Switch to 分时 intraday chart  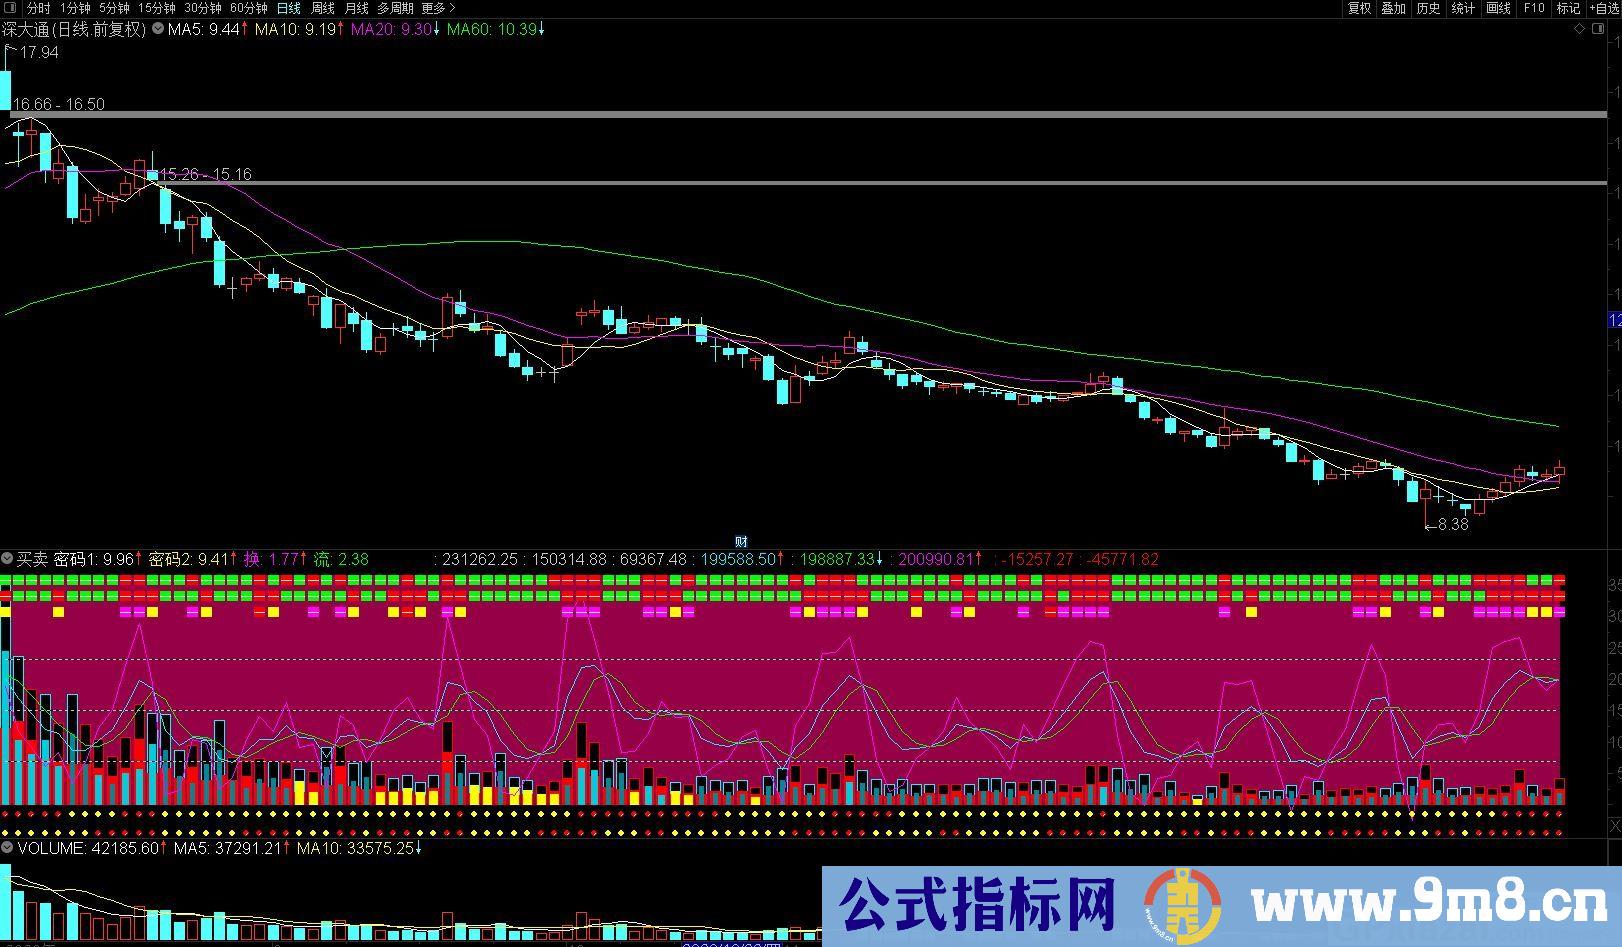[x=39, y=8]
